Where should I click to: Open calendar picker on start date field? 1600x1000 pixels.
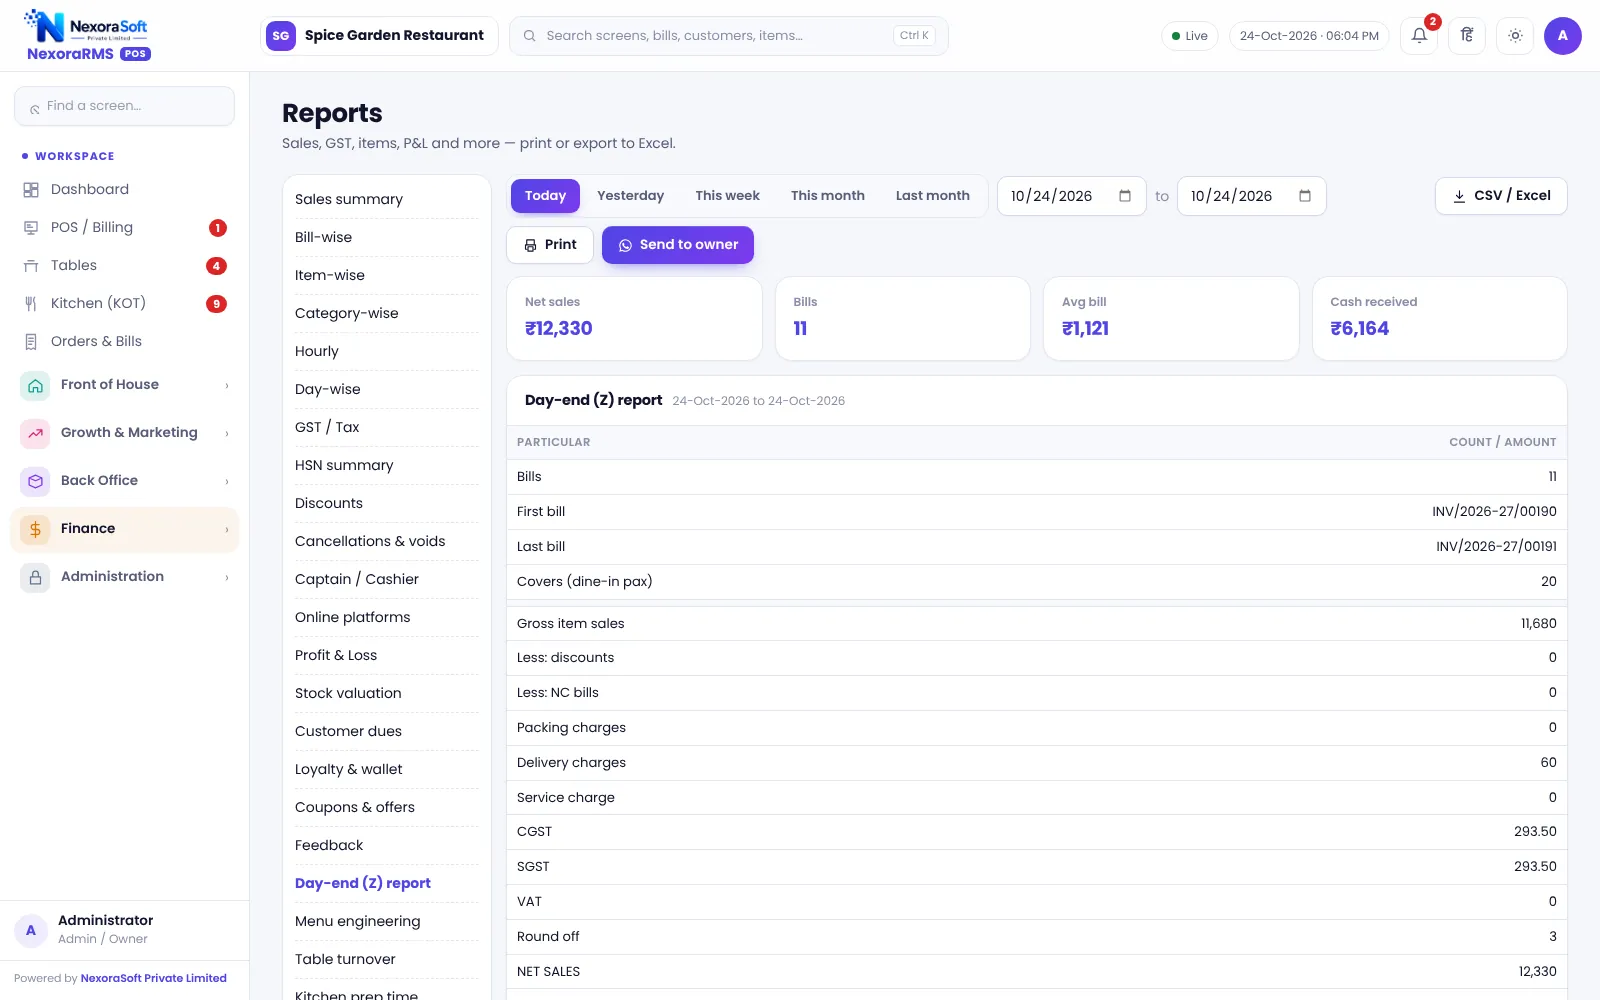(x=1125, y=196)
